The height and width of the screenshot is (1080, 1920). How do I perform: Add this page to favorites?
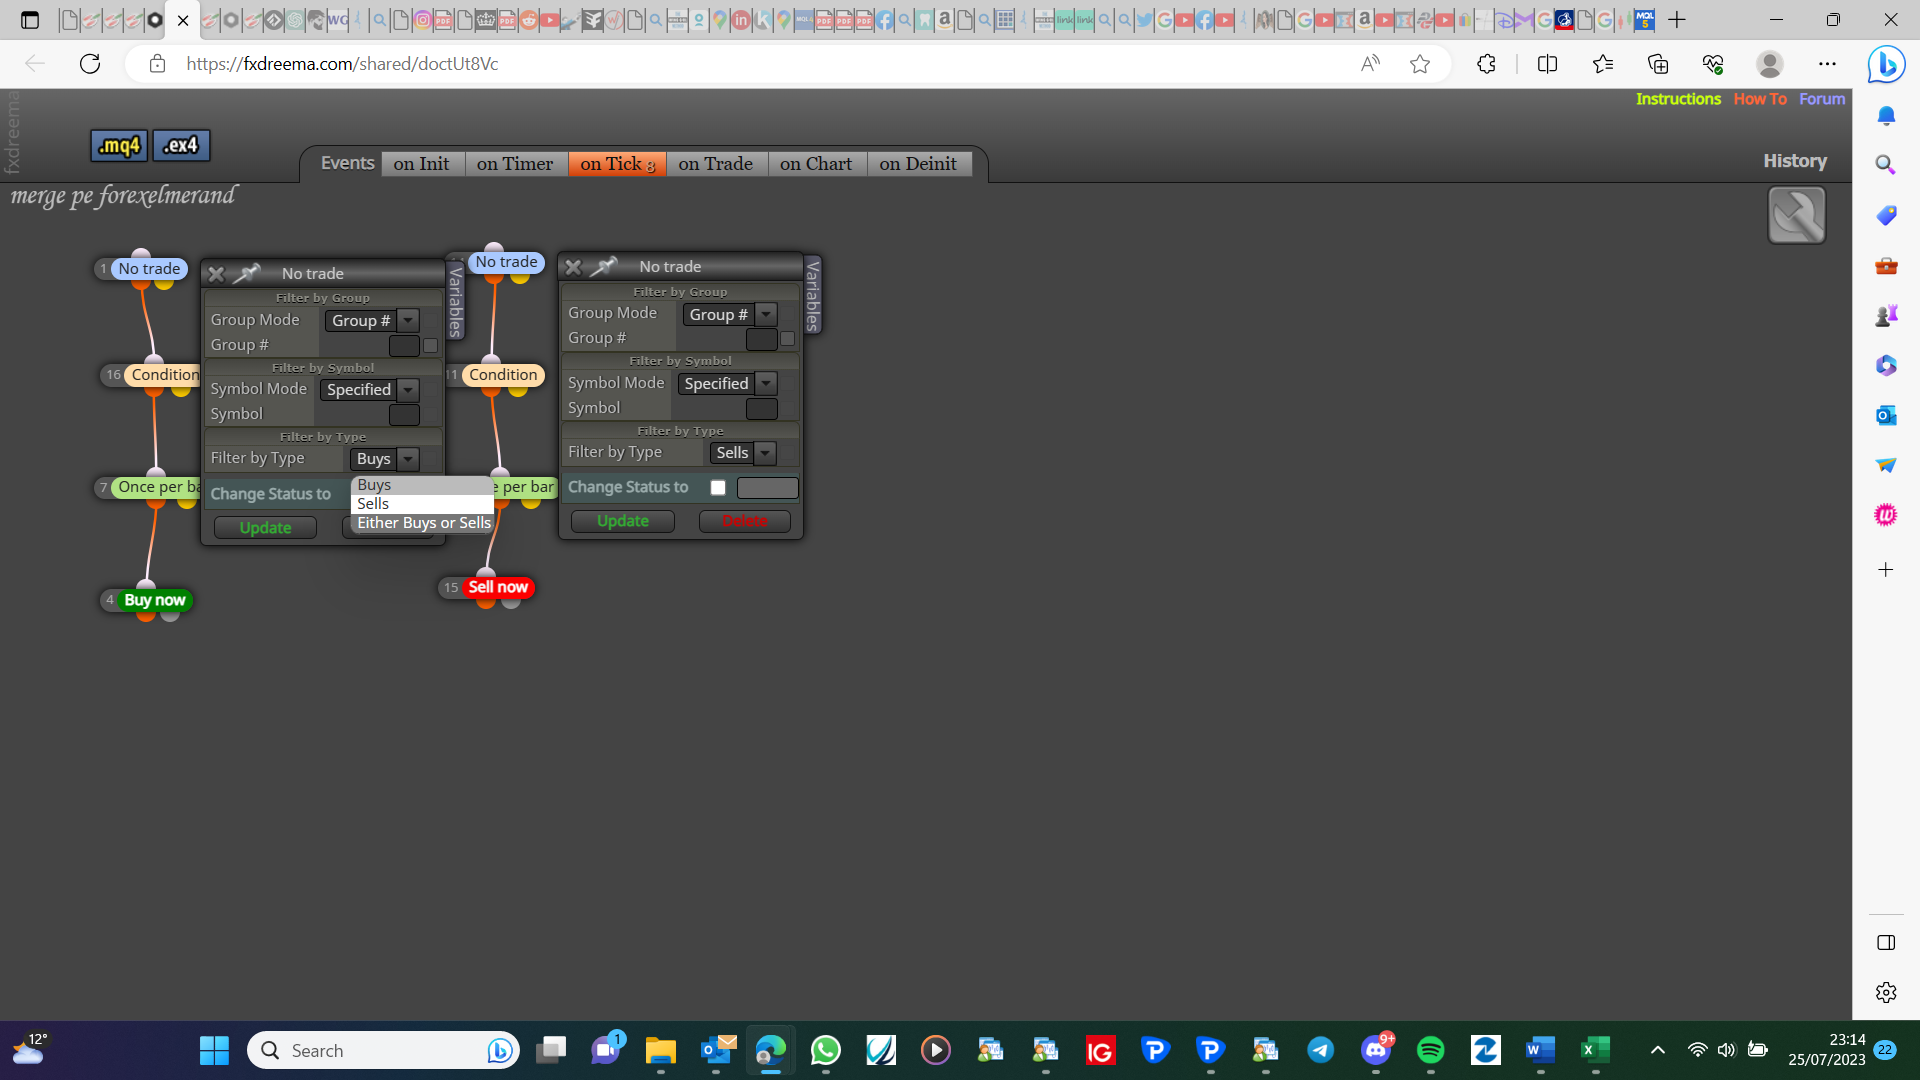click(x=1420, y=64)
